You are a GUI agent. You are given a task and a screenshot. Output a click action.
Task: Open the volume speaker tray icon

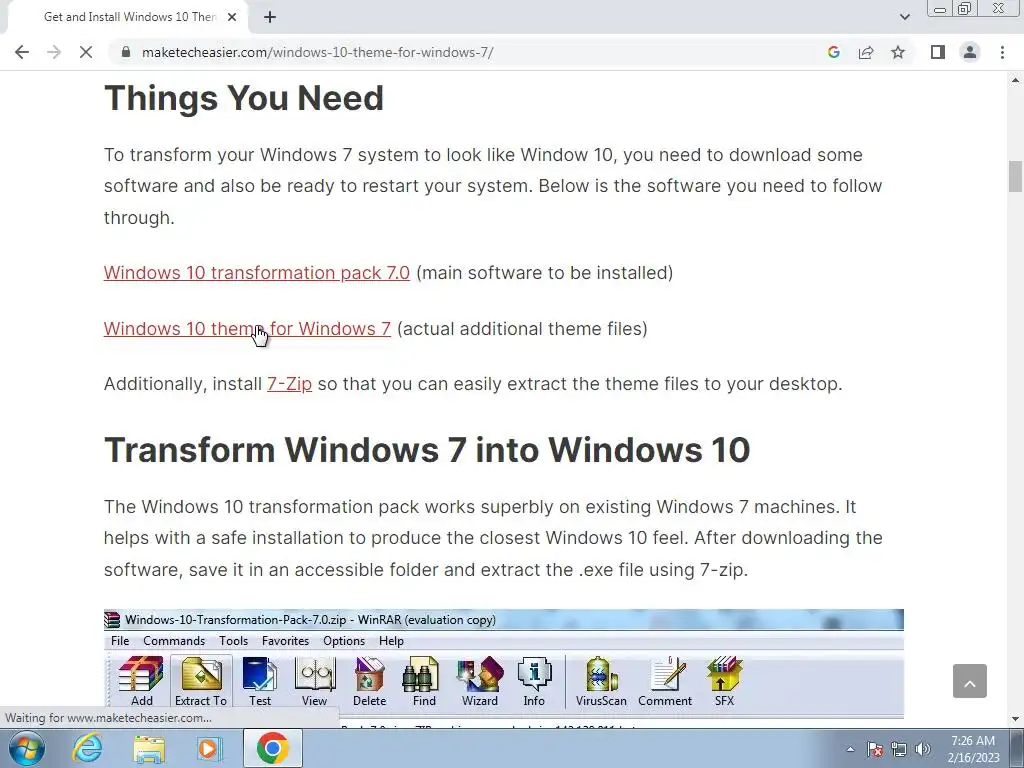coord(923,749)
